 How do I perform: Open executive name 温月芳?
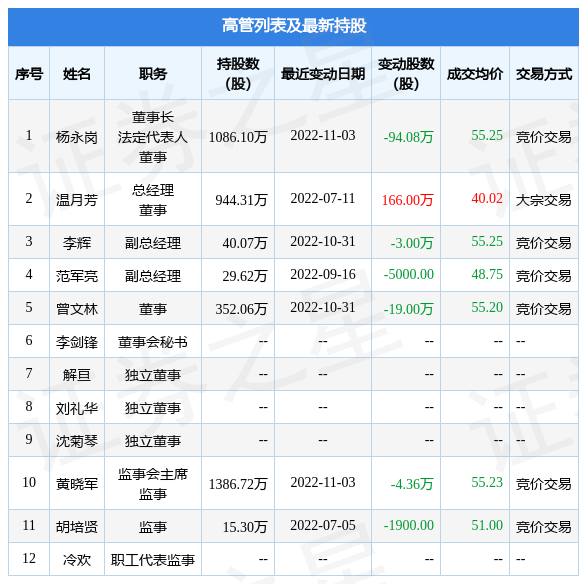[77, 200]
